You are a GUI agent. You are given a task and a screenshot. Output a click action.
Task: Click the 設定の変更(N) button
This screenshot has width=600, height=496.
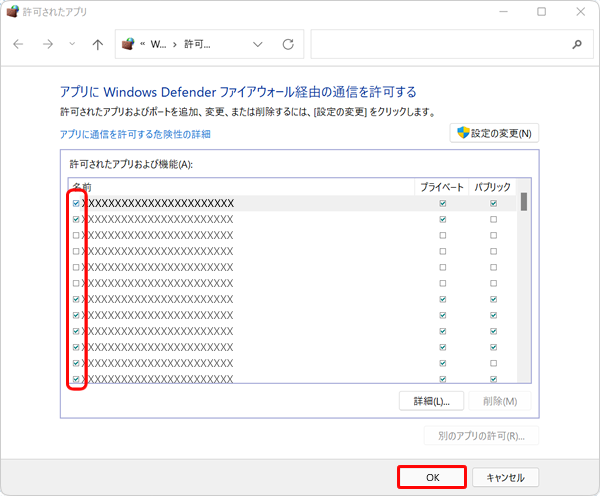tap(495, 133)
